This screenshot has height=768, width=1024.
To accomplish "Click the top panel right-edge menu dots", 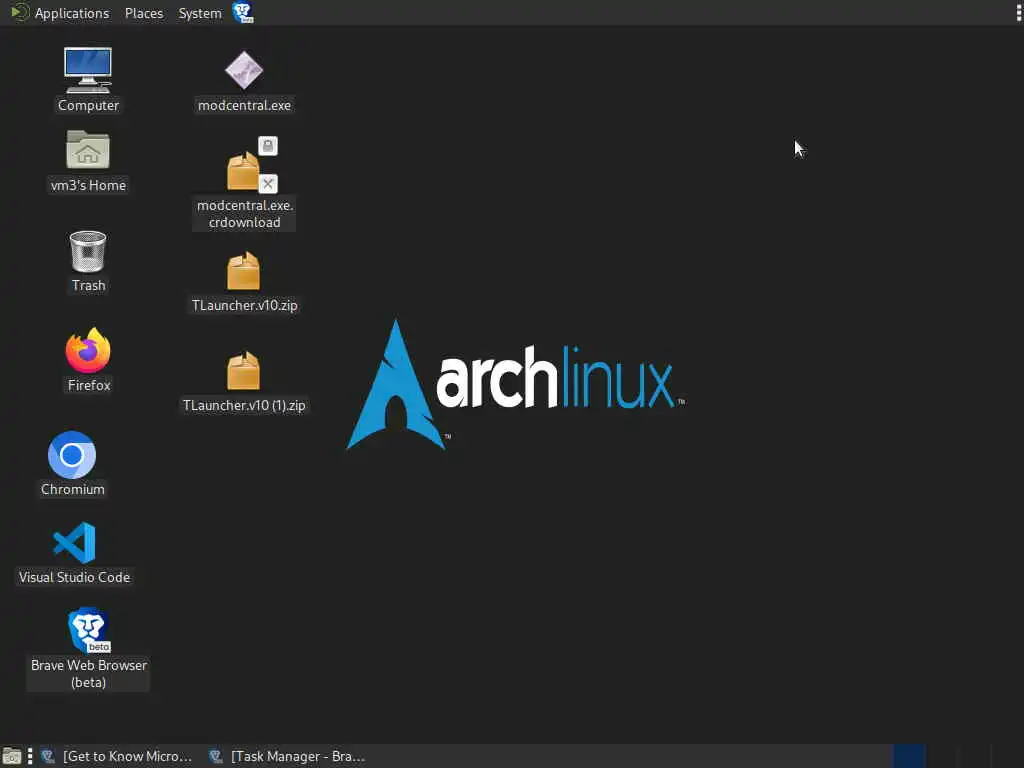I will pos(1019,12).
